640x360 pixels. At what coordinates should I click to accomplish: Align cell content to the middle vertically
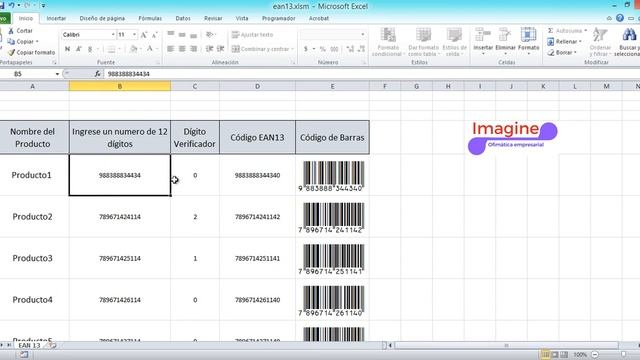[x=182, y=35]
